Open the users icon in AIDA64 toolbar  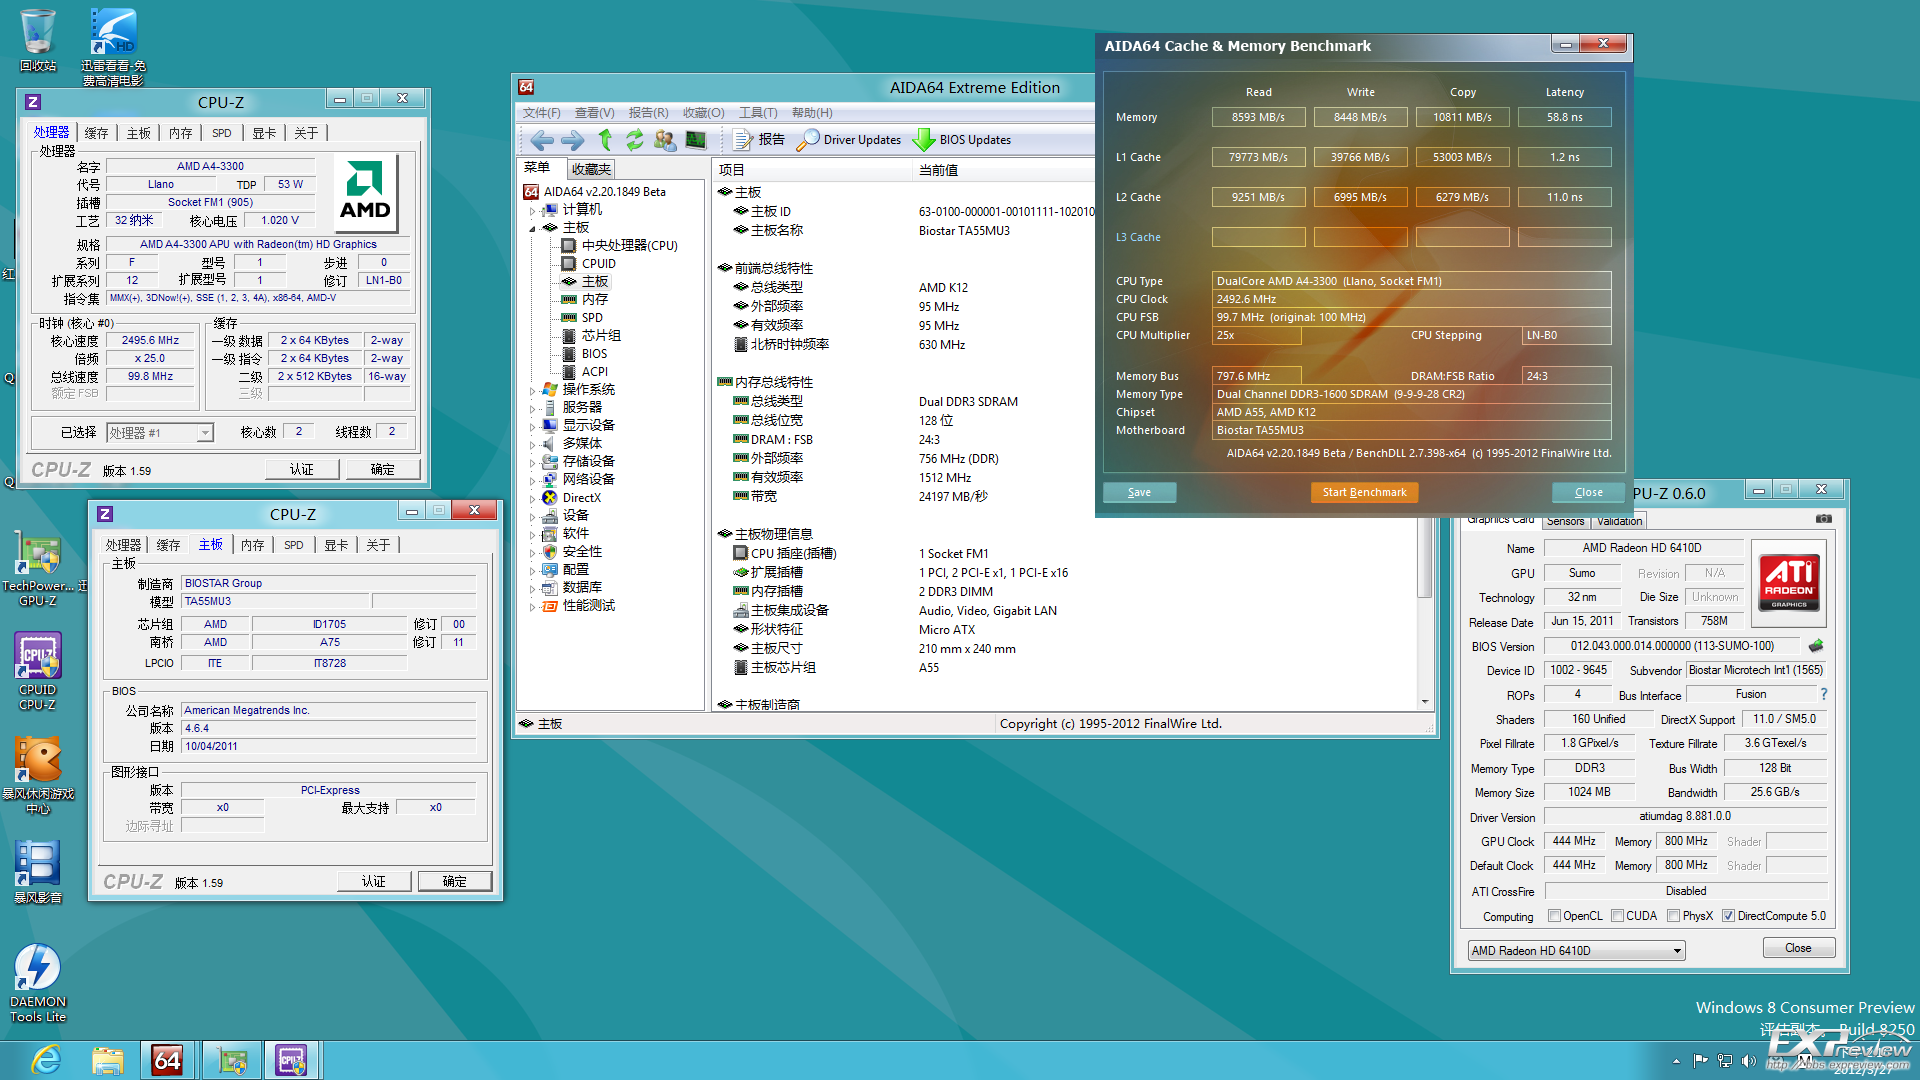click(665, 140)
